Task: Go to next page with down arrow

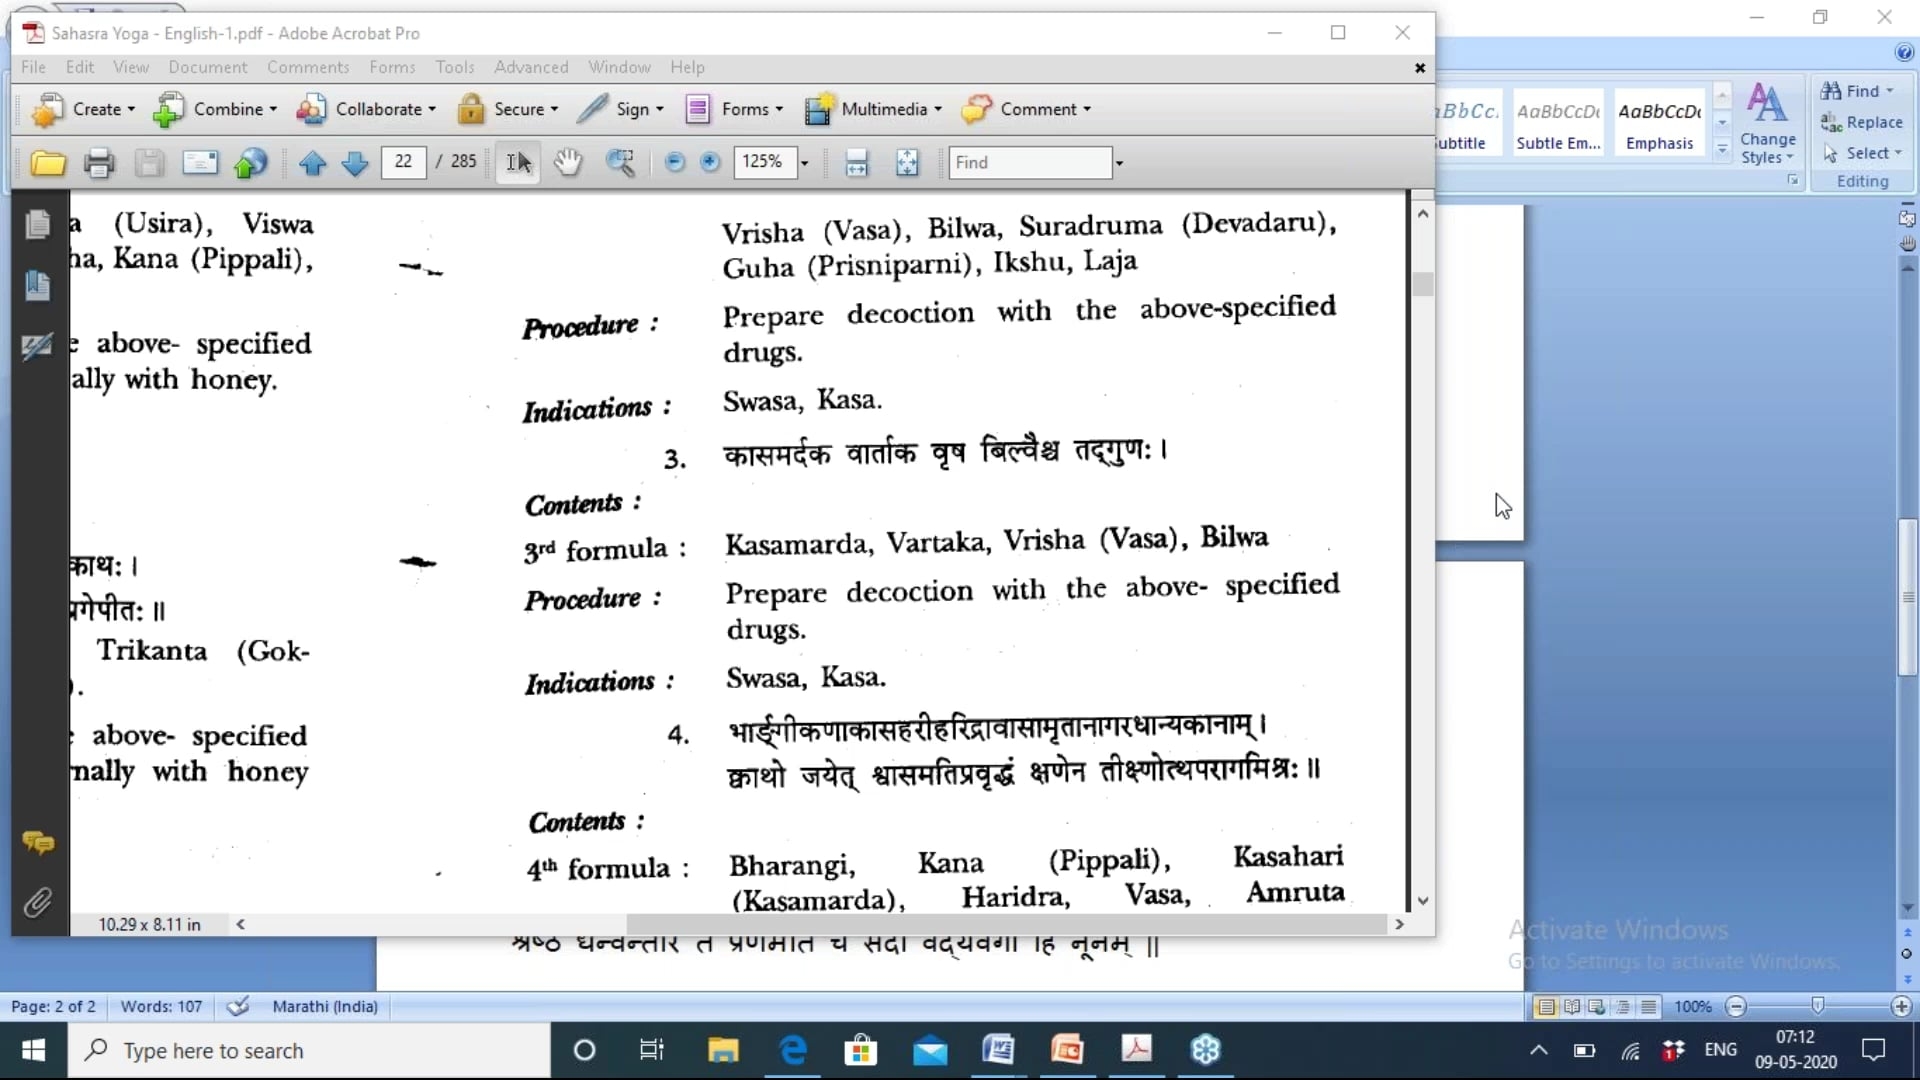Action: [354, 163]
